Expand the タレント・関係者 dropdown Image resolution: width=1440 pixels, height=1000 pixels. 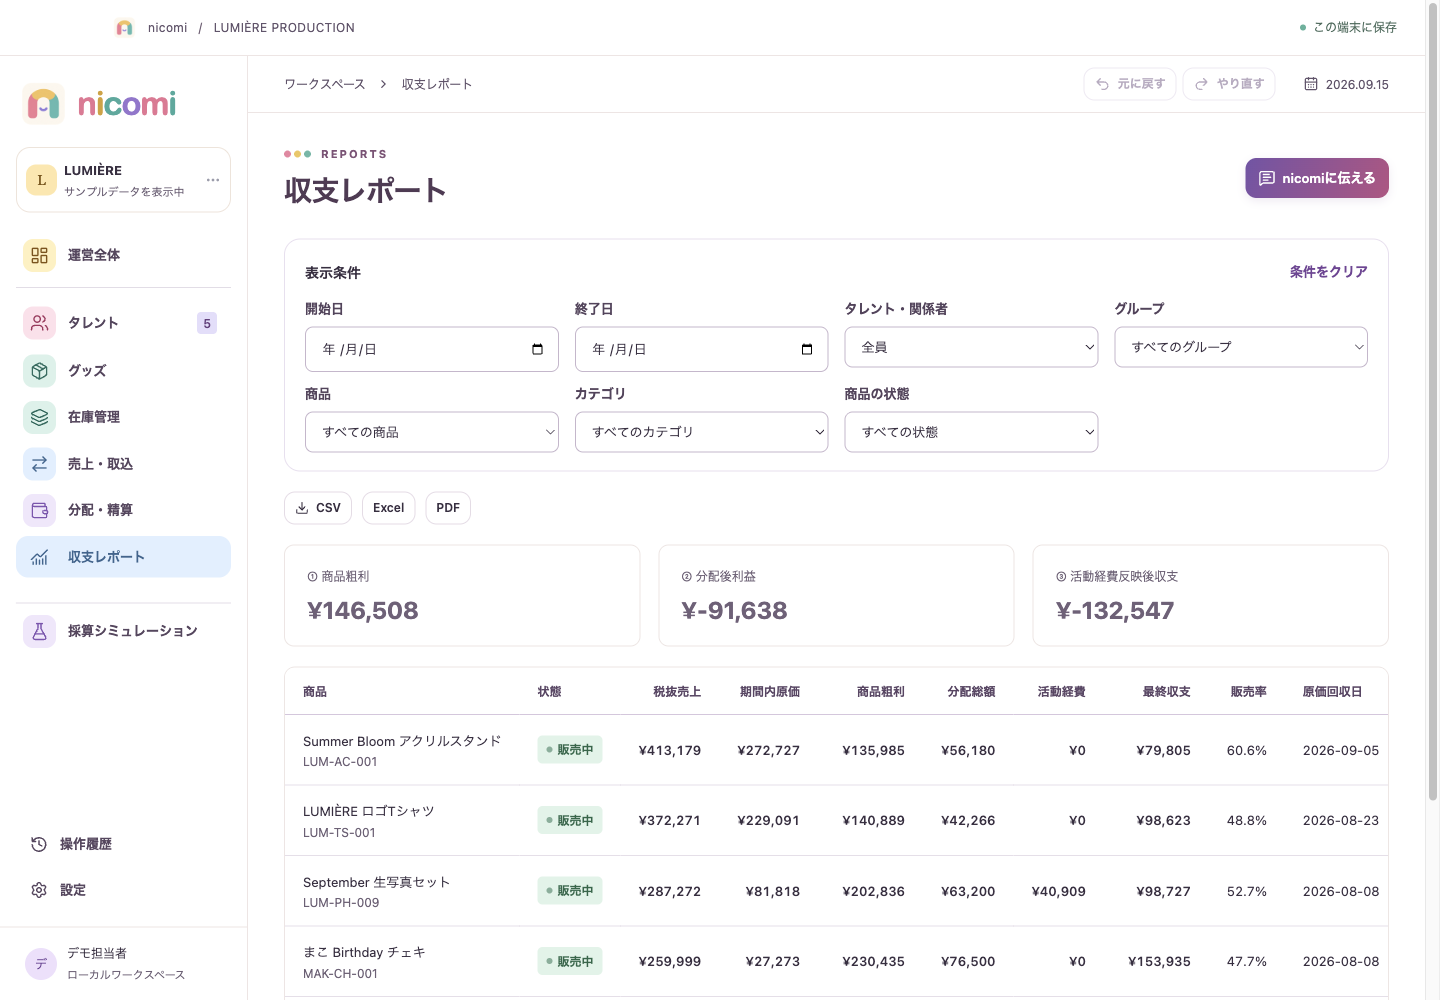pyautogui.click(x=971, y=347)
